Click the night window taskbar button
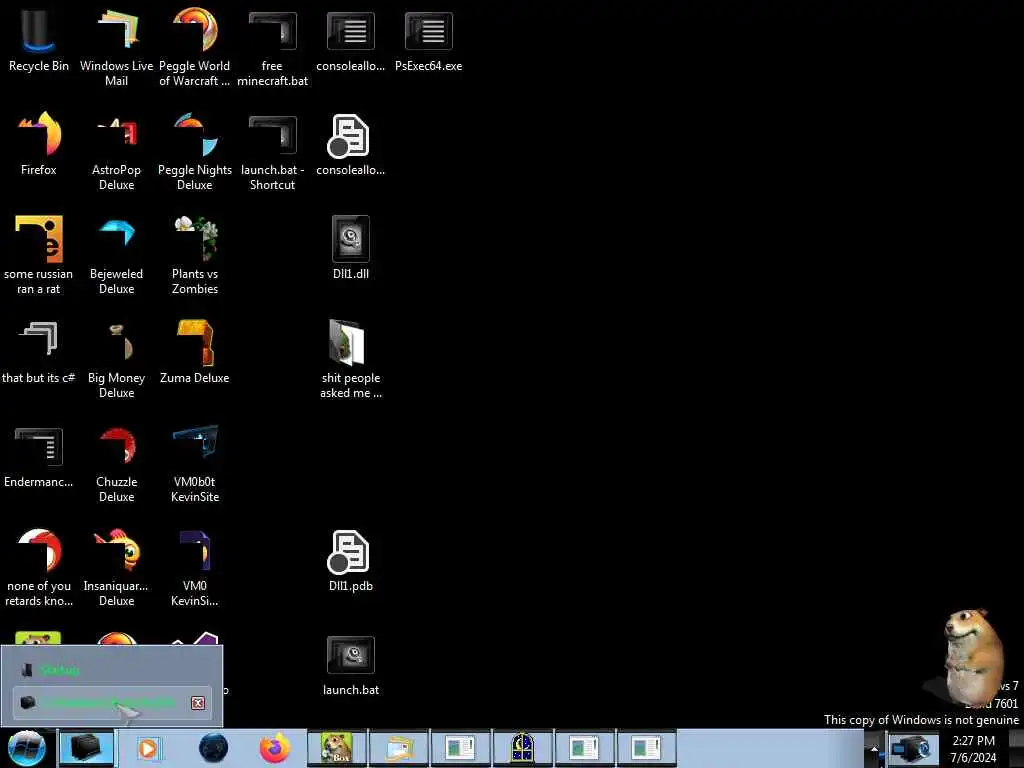 tap(522, 748)
